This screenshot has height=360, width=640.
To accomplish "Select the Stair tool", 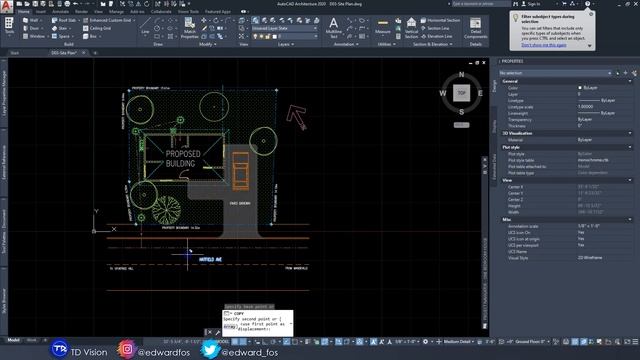I will (60, 28).
